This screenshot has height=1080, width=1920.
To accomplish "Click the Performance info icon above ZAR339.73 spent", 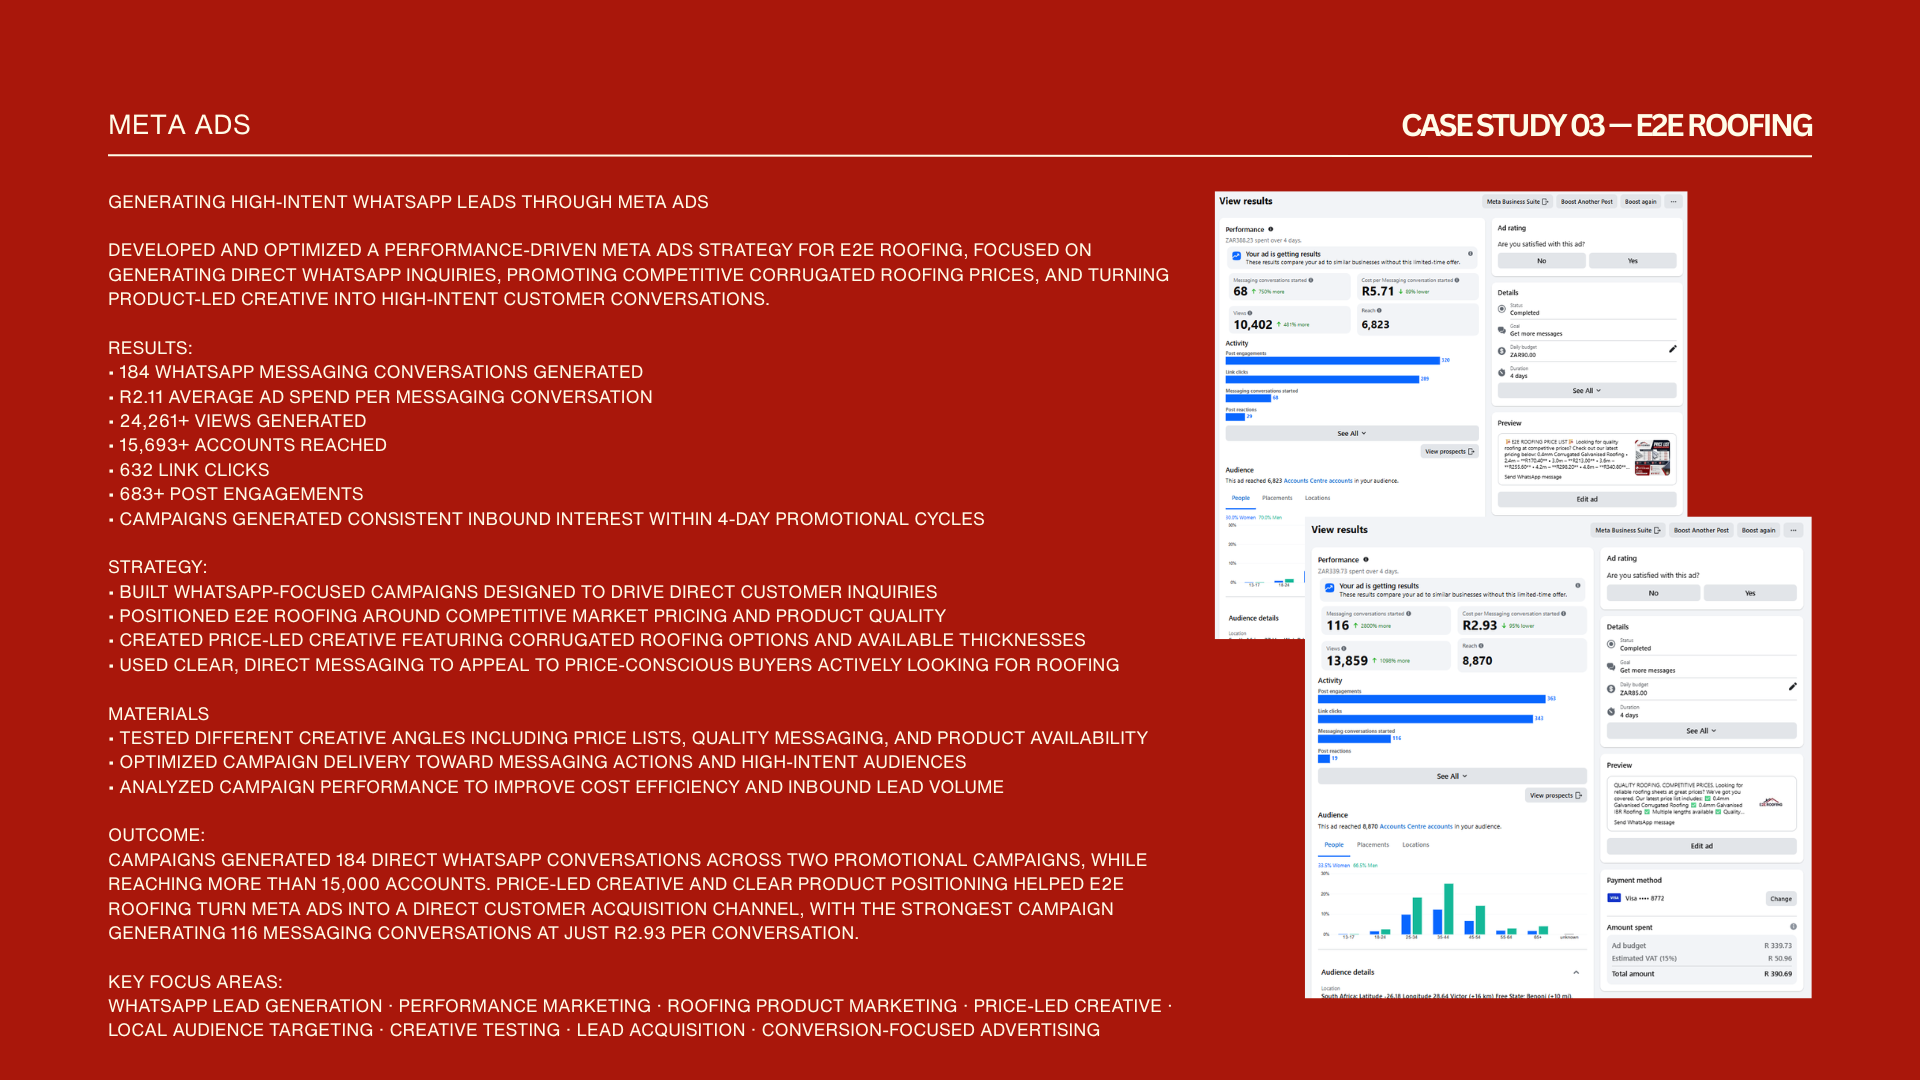I will [1366, 560].
